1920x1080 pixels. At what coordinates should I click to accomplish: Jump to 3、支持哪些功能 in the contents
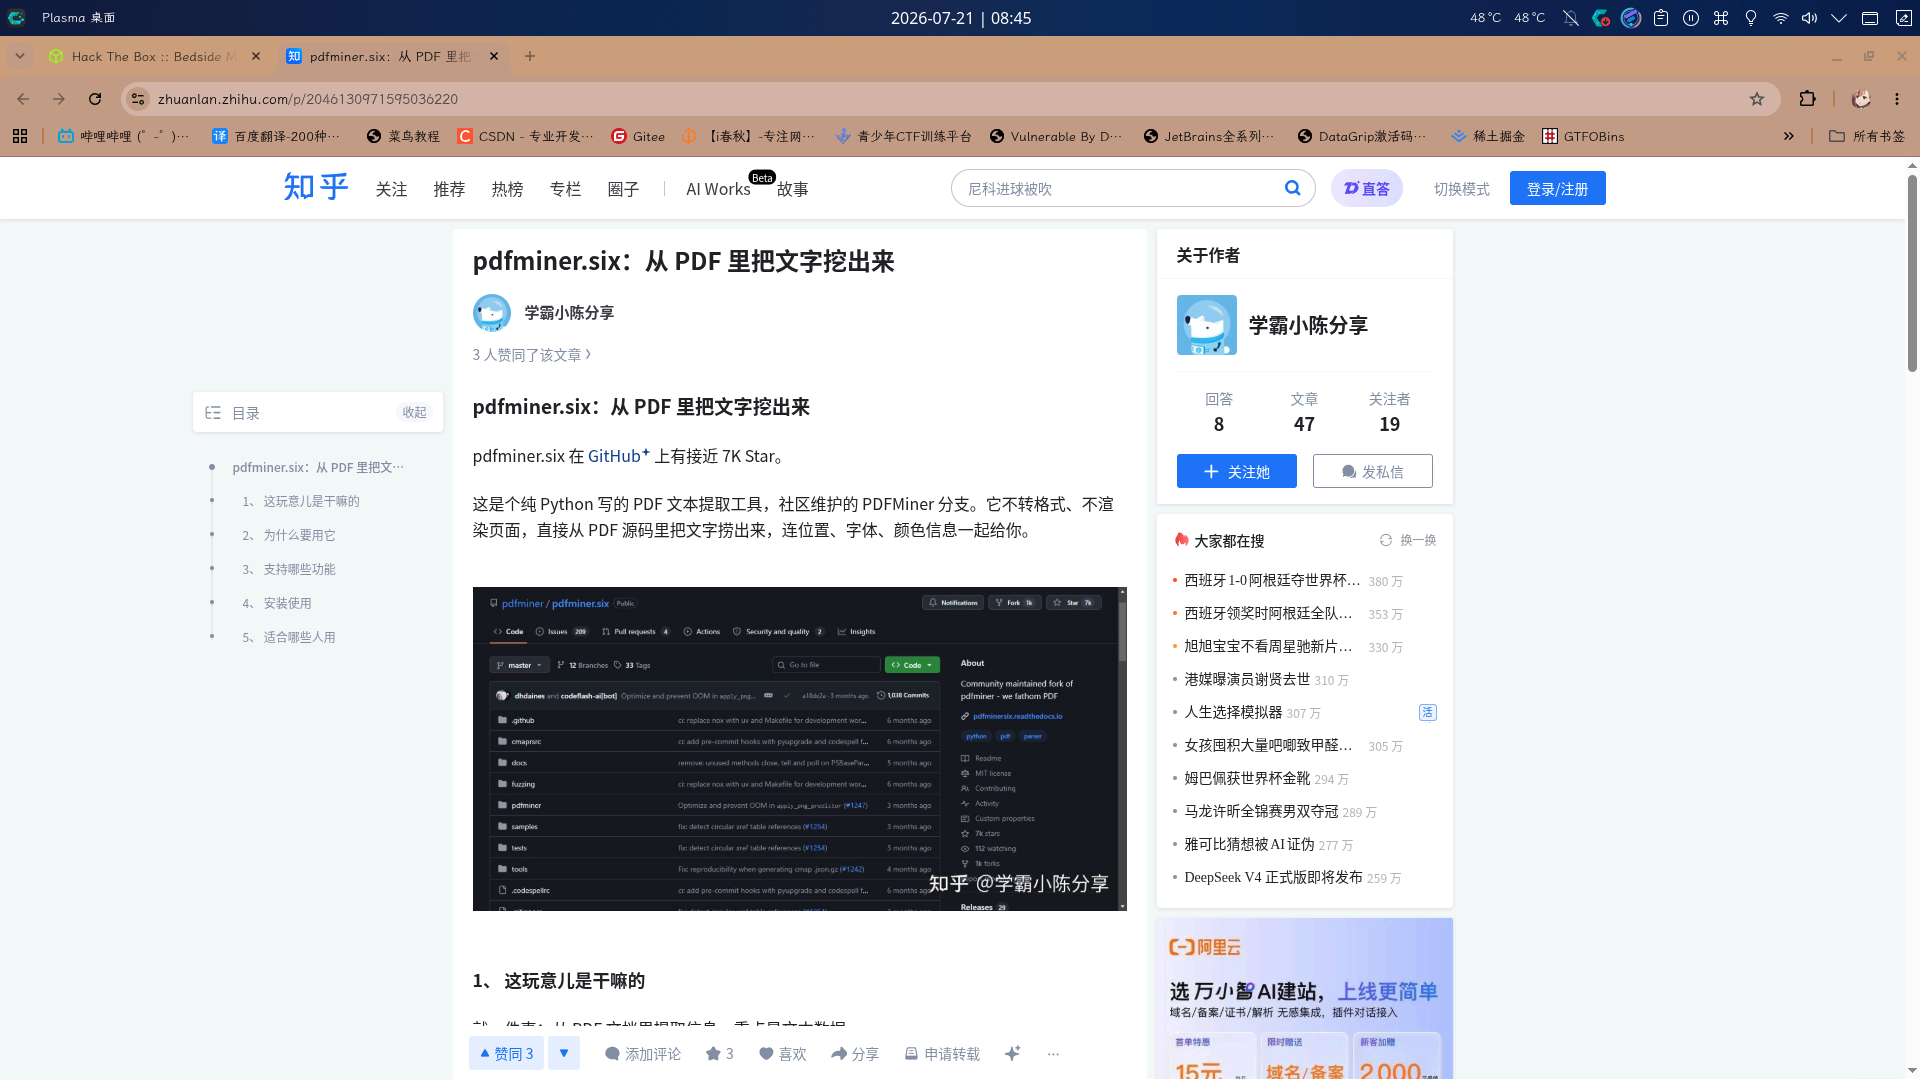coord(289,569)
